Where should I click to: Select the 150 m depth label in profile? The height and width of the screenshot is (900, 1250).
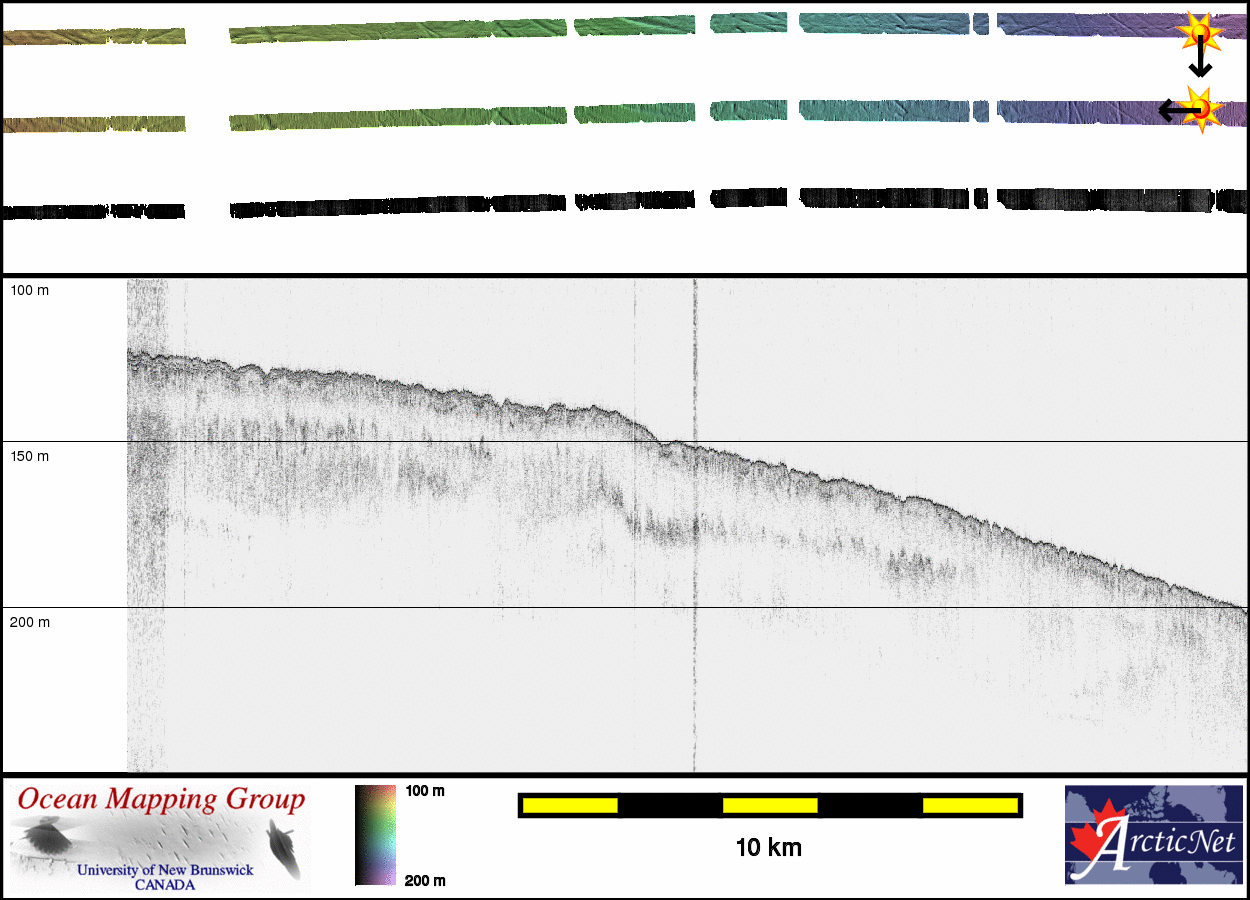[29, 456]
